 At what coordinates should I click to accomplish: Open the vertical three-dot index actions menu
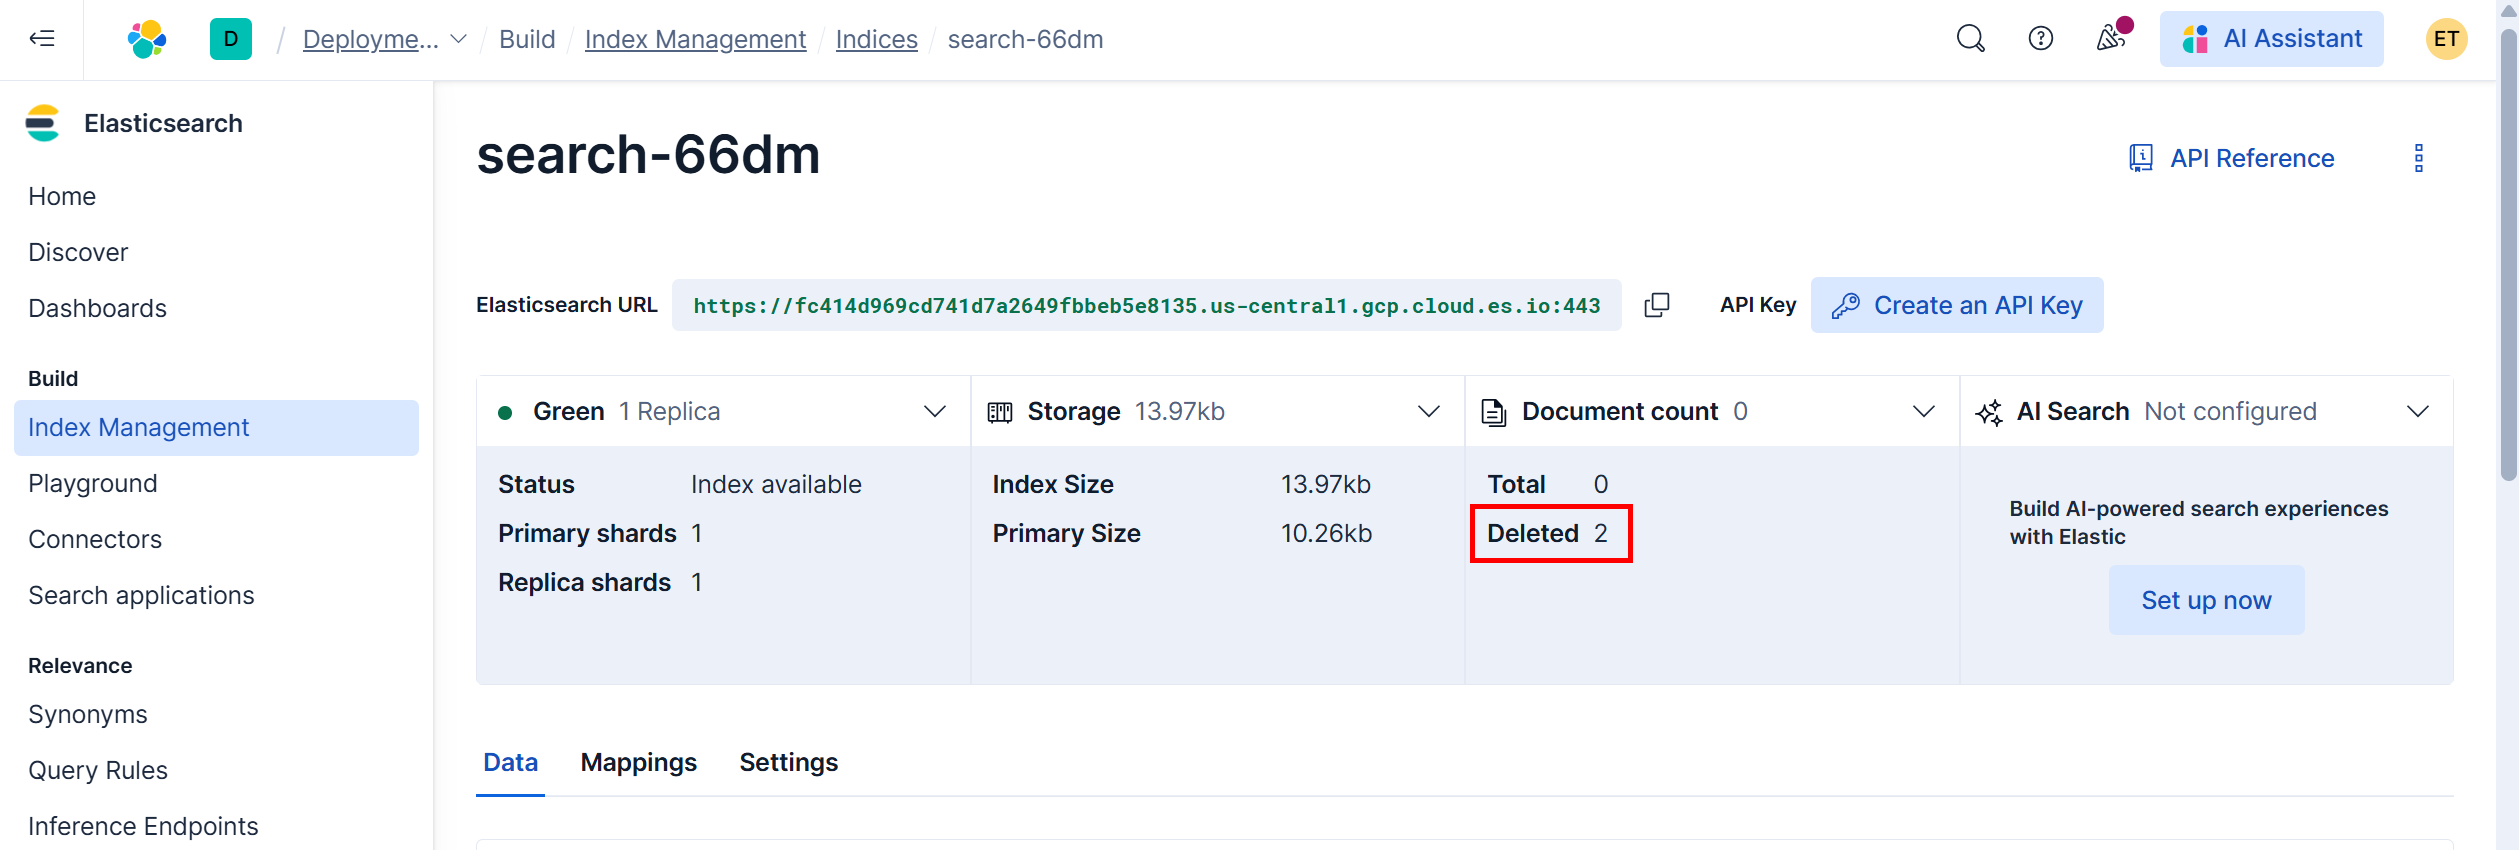coord(2419,158)
